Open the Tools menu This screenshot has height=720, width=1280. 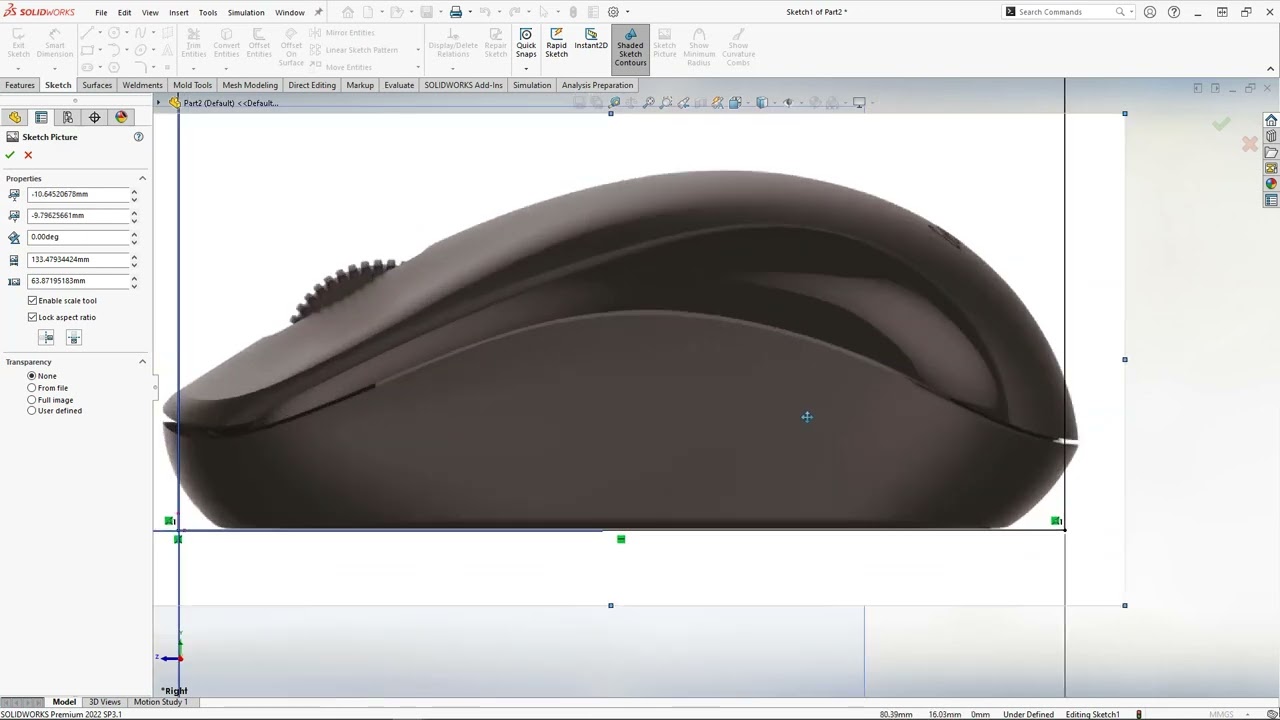tap(208, 13)
